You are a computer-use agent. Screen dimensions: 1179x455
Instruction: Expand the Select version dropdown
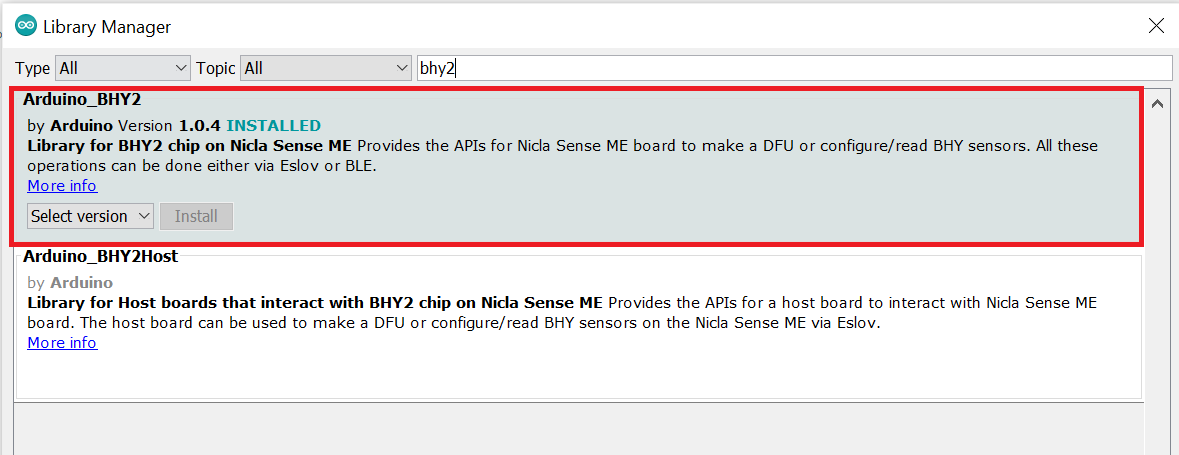(90, 216)
